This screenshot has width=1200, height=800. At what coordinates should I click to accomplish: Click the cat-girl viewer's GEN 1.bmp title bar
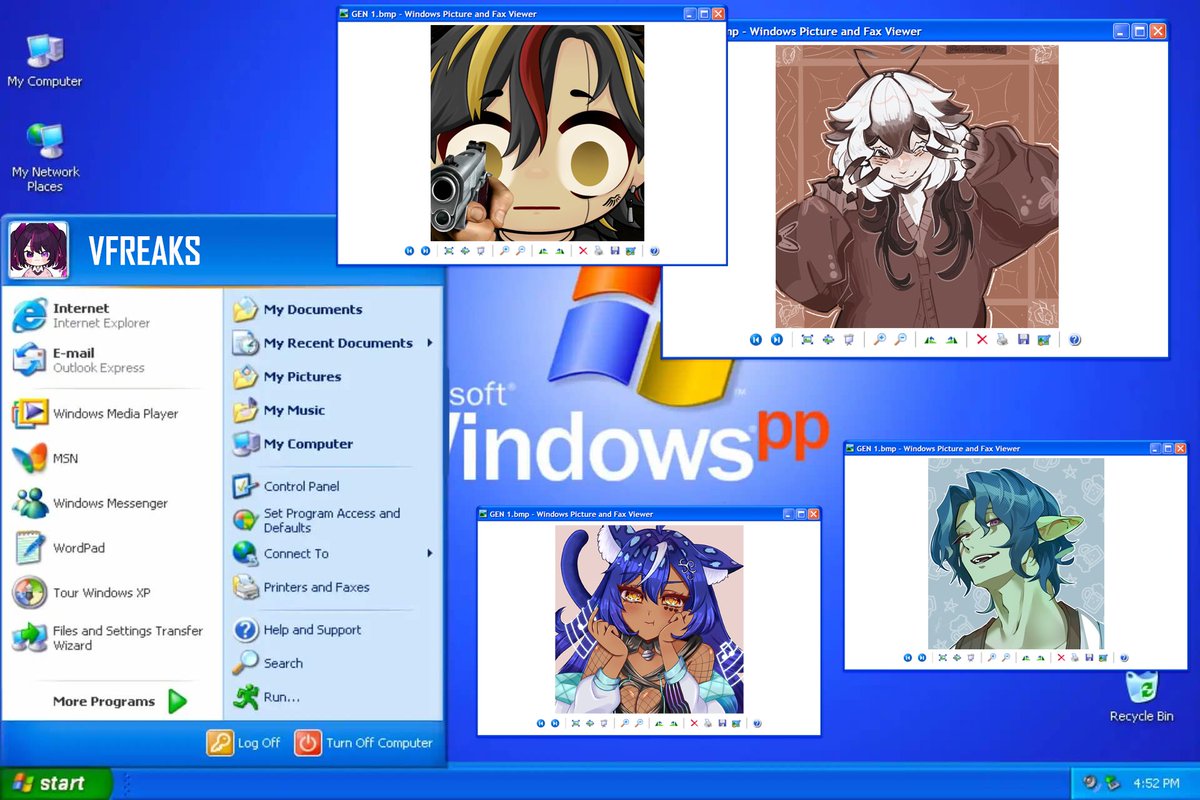[x=649, y=514]
